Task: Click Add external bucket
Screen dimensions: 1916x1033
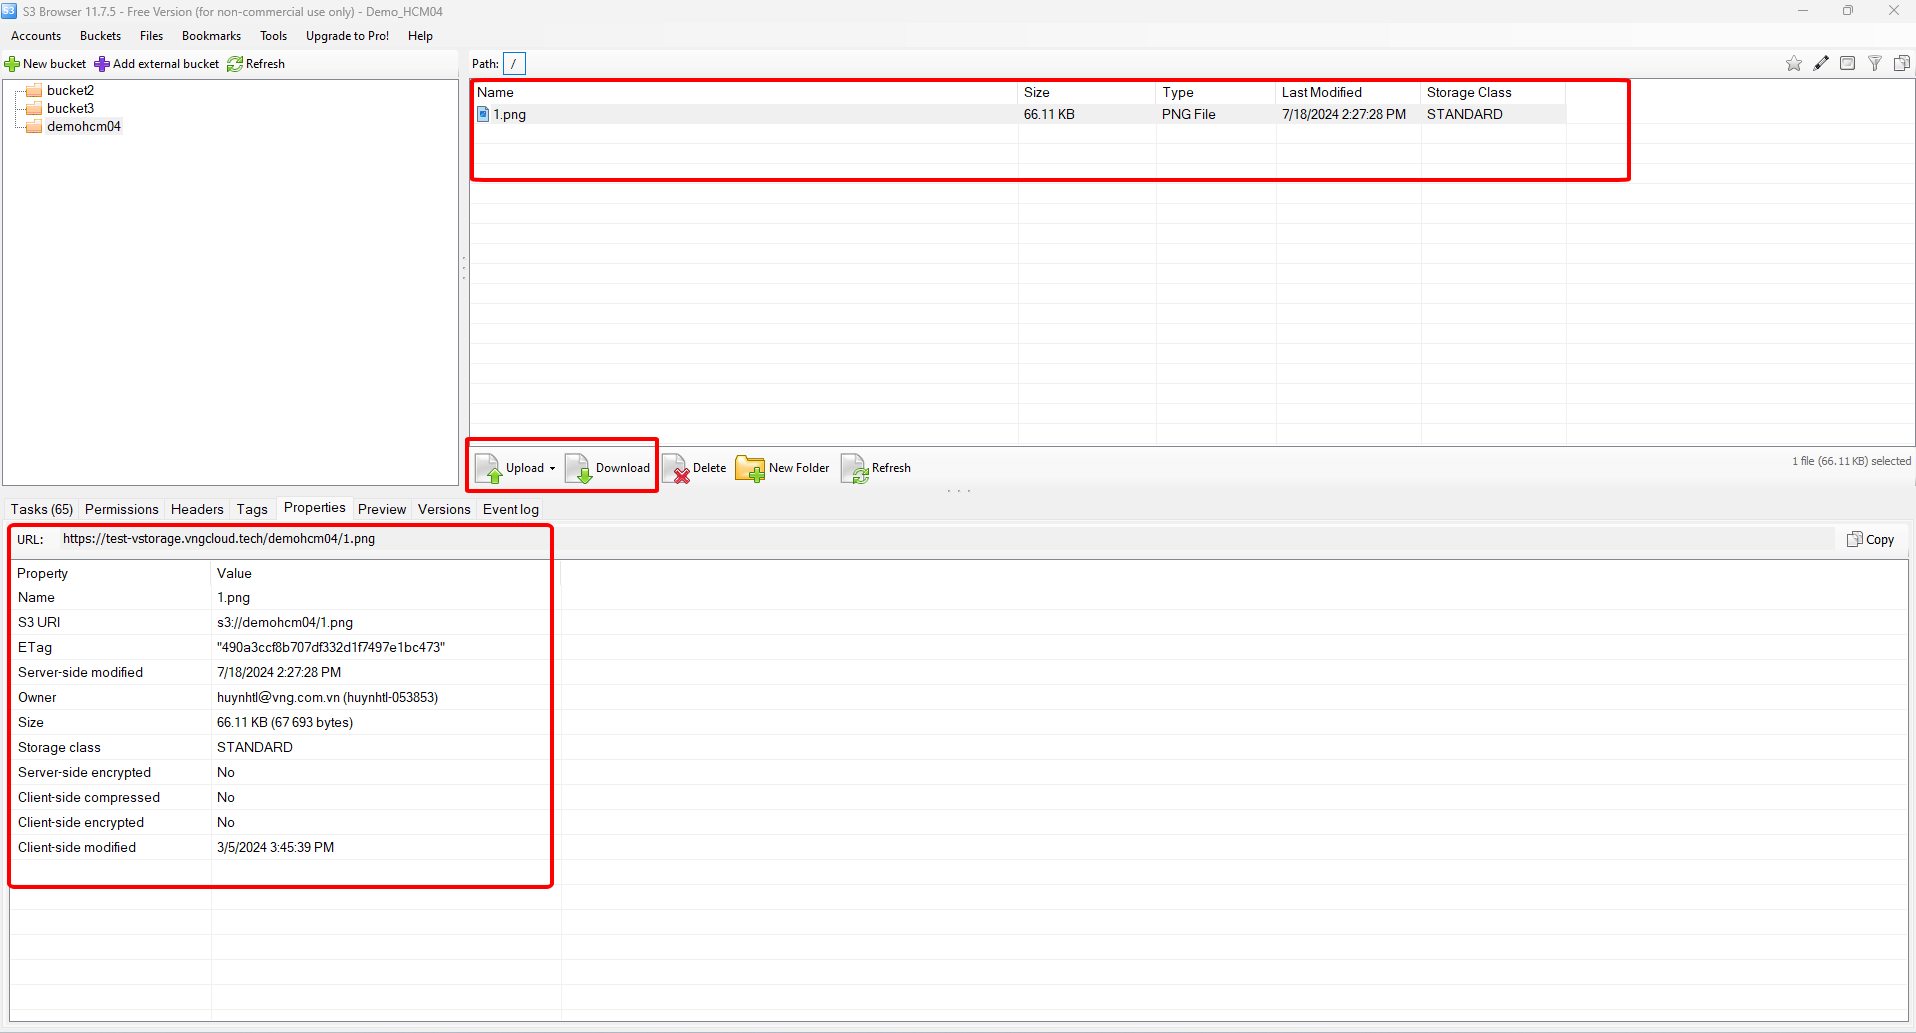Action: coord(157,64)
